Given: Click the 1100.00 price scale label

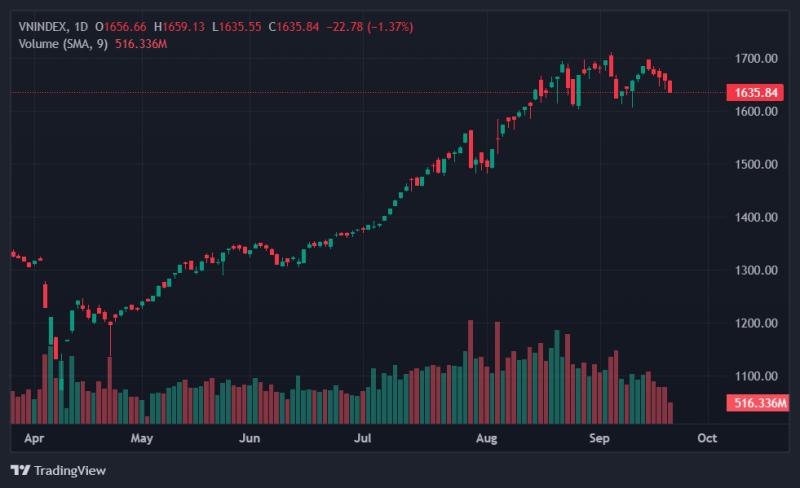Looking at the screenshot, I should (x=756, y=376).
